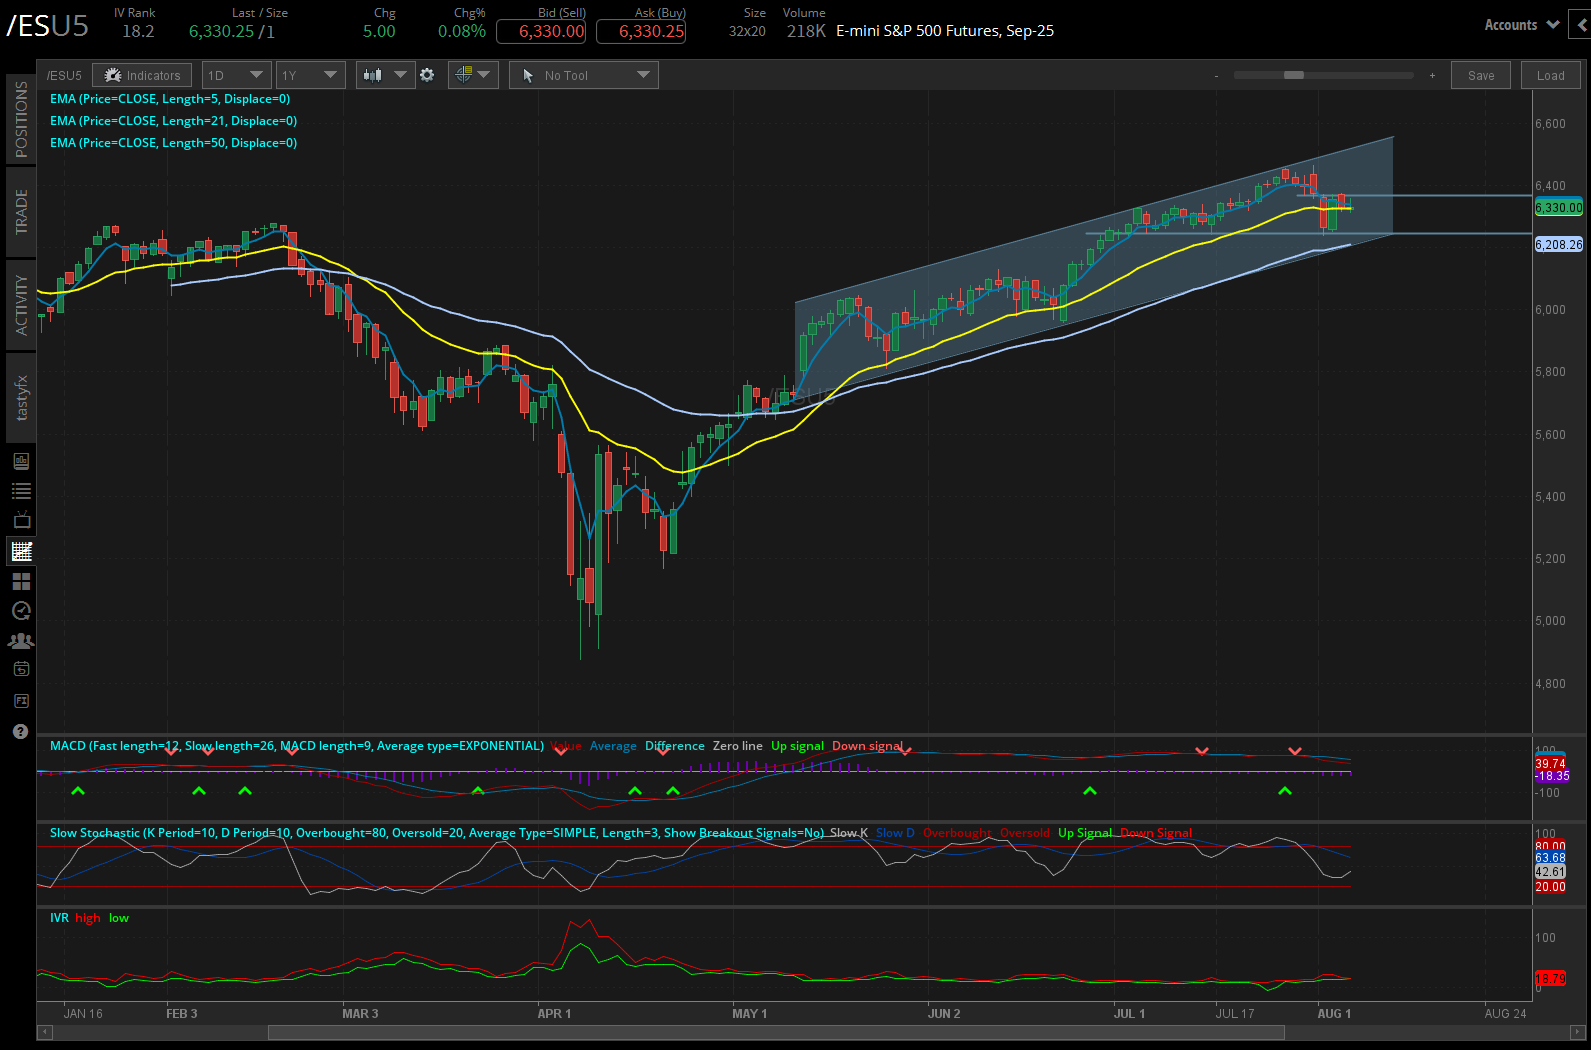Open the clock history icon in sidebar

coord(21,611)
